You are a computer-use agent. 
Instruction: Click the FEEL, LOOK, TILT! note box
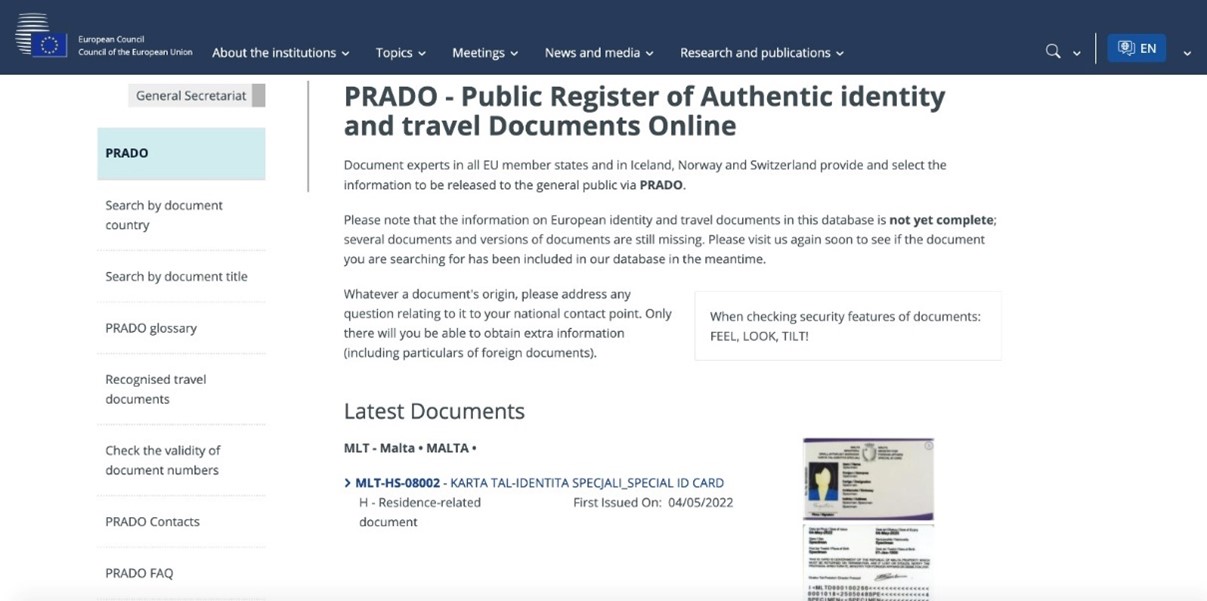pos(847,326)
